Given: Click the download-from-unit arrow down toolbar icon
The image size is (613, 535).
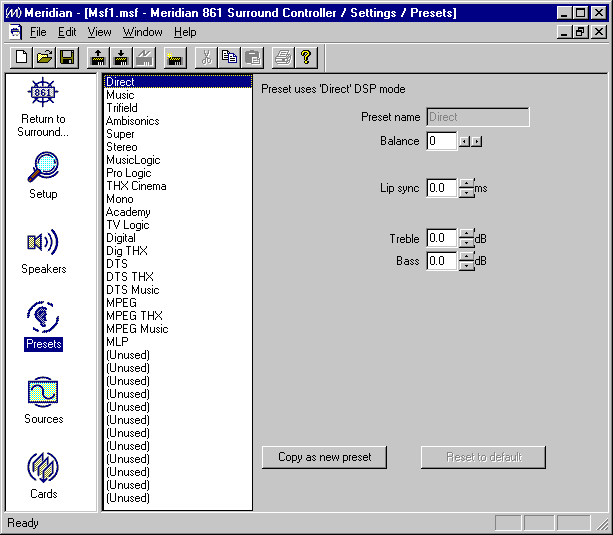Looking at the screenshot, I should pyautogui.click(x=121, y=58).
